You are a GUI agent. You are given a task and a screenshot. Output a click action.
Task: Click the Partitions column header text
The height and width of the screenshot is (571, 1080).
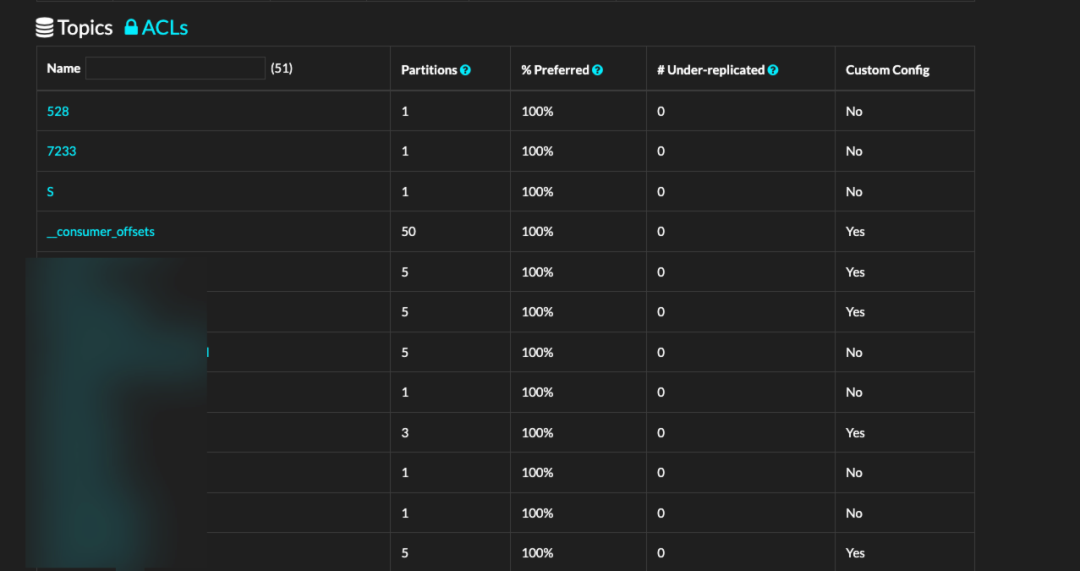pyautogui.click(x=429, y=70)
